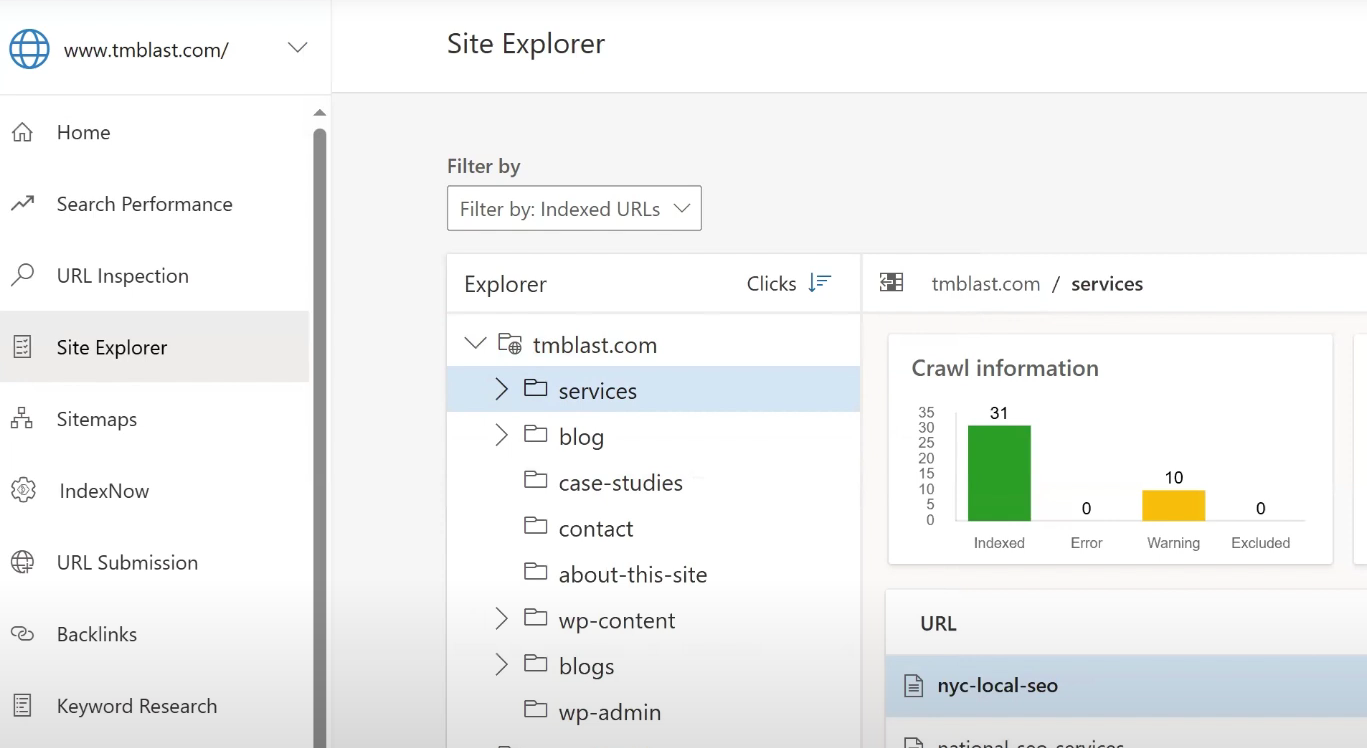This screenshot has width=1367, height=748.
Task: Select wp-admin in the tree
Action: [x=609, y=713]
